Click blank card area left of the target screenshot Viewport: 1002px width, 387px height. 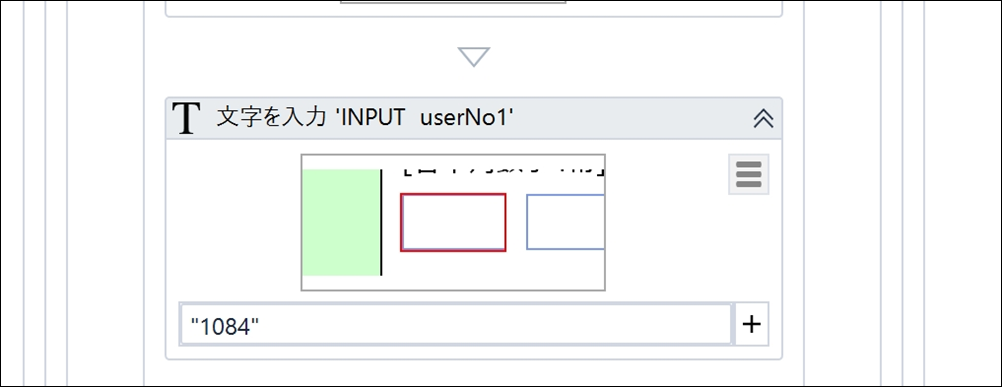234,222
